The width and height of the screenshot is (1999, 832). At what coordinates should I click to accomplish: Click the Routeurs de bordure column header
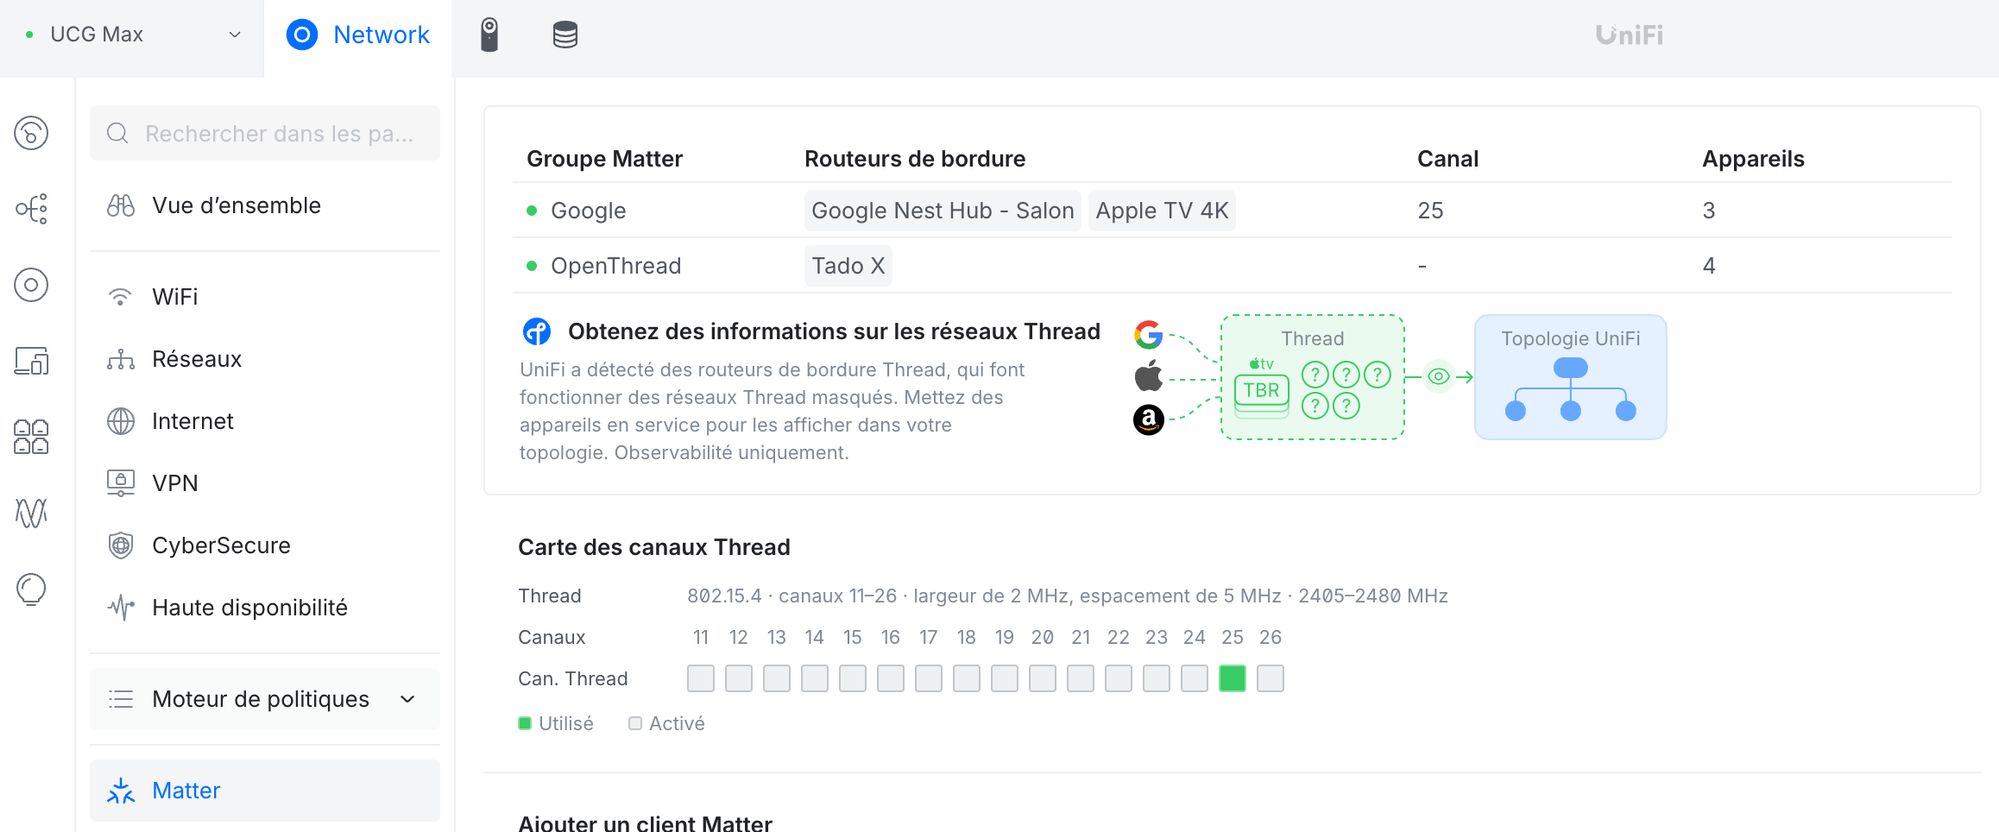pyautogui.click(x=915, y=158)
